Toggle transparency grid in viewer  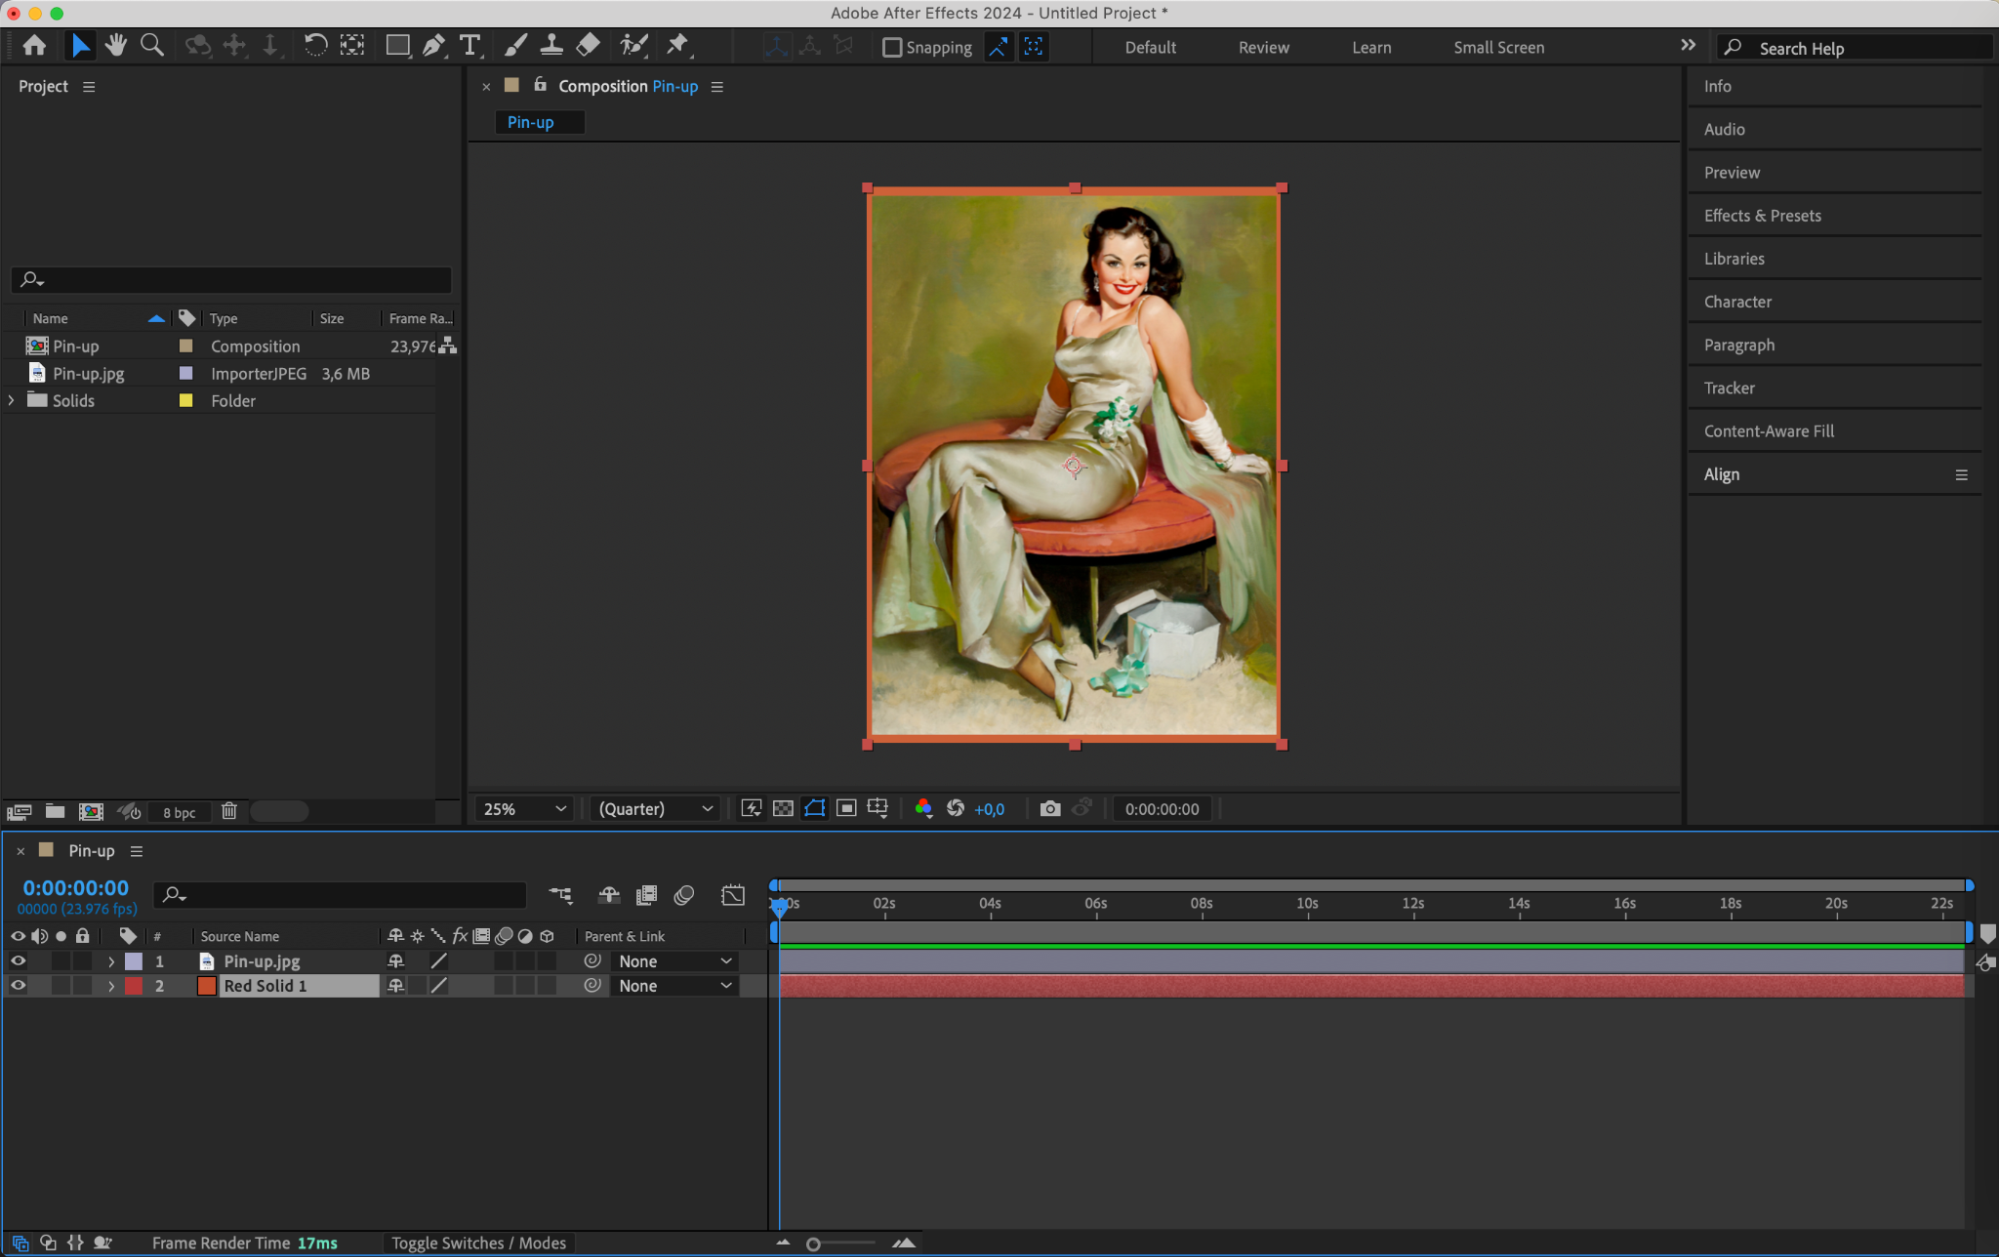[783, 809]
